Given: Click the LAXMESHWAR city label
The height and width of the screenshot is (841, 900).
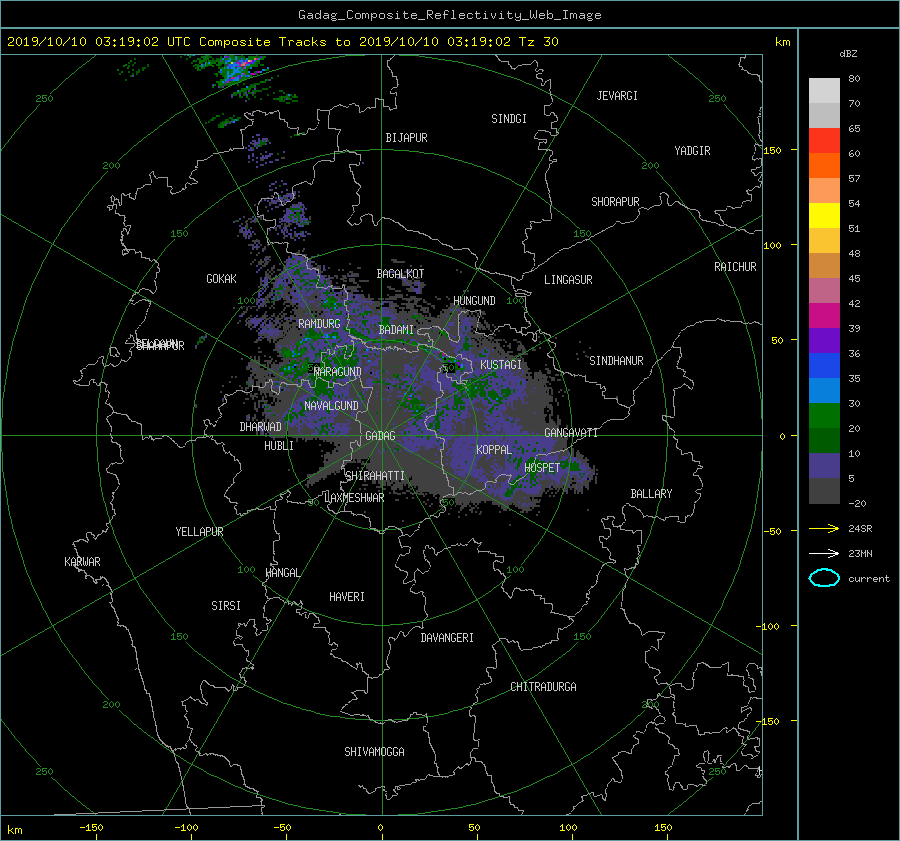Looking at the screenshot, I should pyautogui.click(x=354, y=498).
